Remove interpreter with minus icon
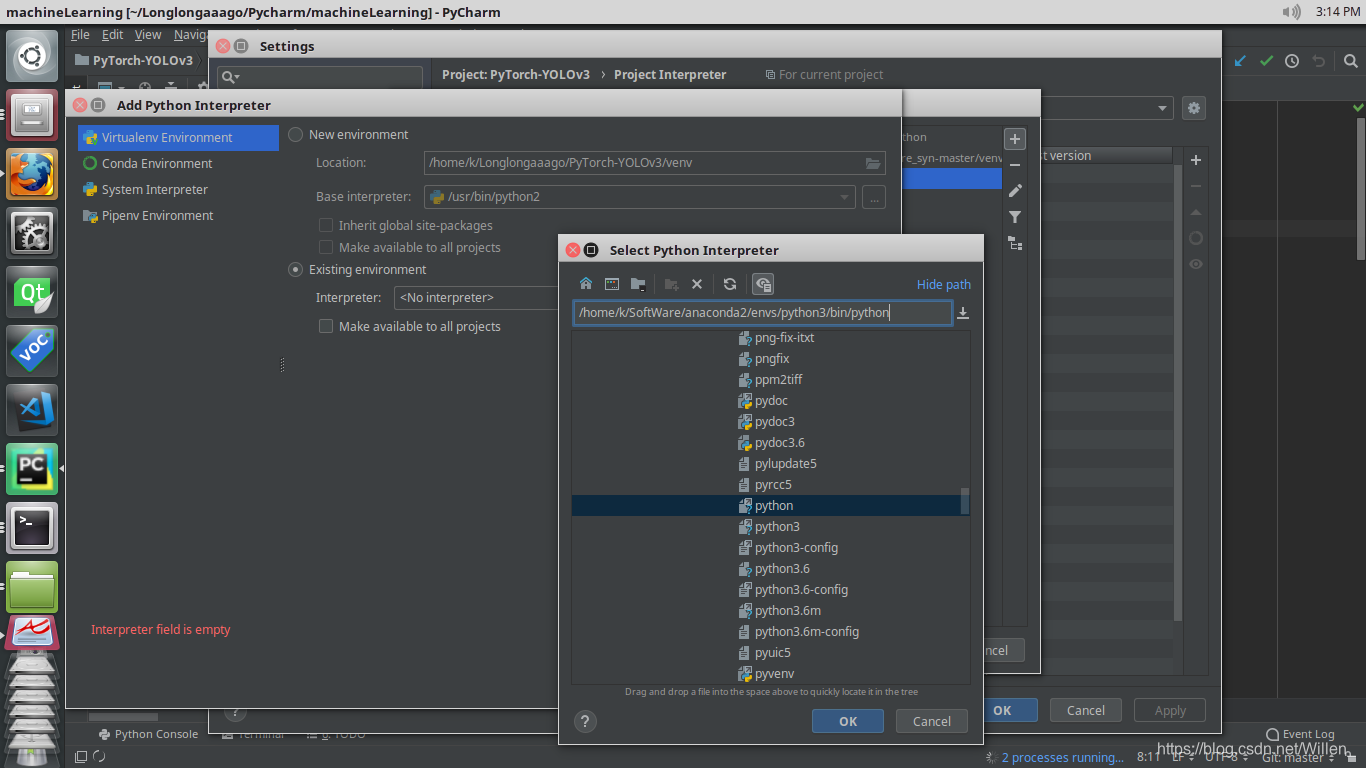The width and height of the screenshot is (1366, 768). [1015, 165]
